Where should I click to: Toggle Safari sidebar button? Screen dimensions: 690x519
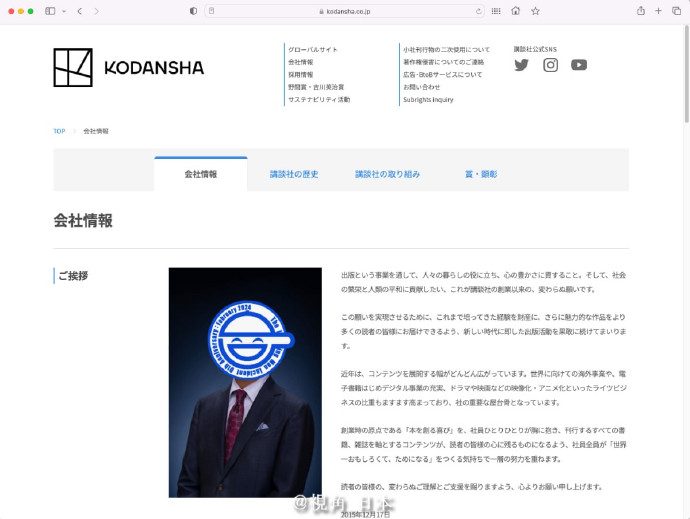pos(50,11)
